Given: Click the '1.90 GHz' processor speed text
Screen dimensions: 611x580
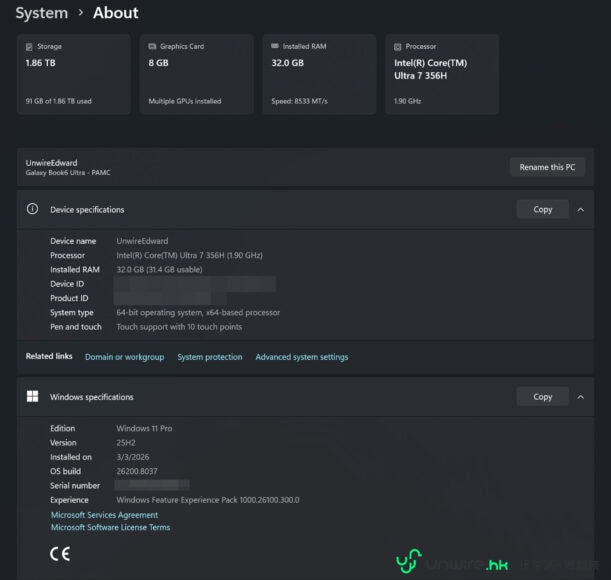Looking at the screenshot, I should click(407, 101).
